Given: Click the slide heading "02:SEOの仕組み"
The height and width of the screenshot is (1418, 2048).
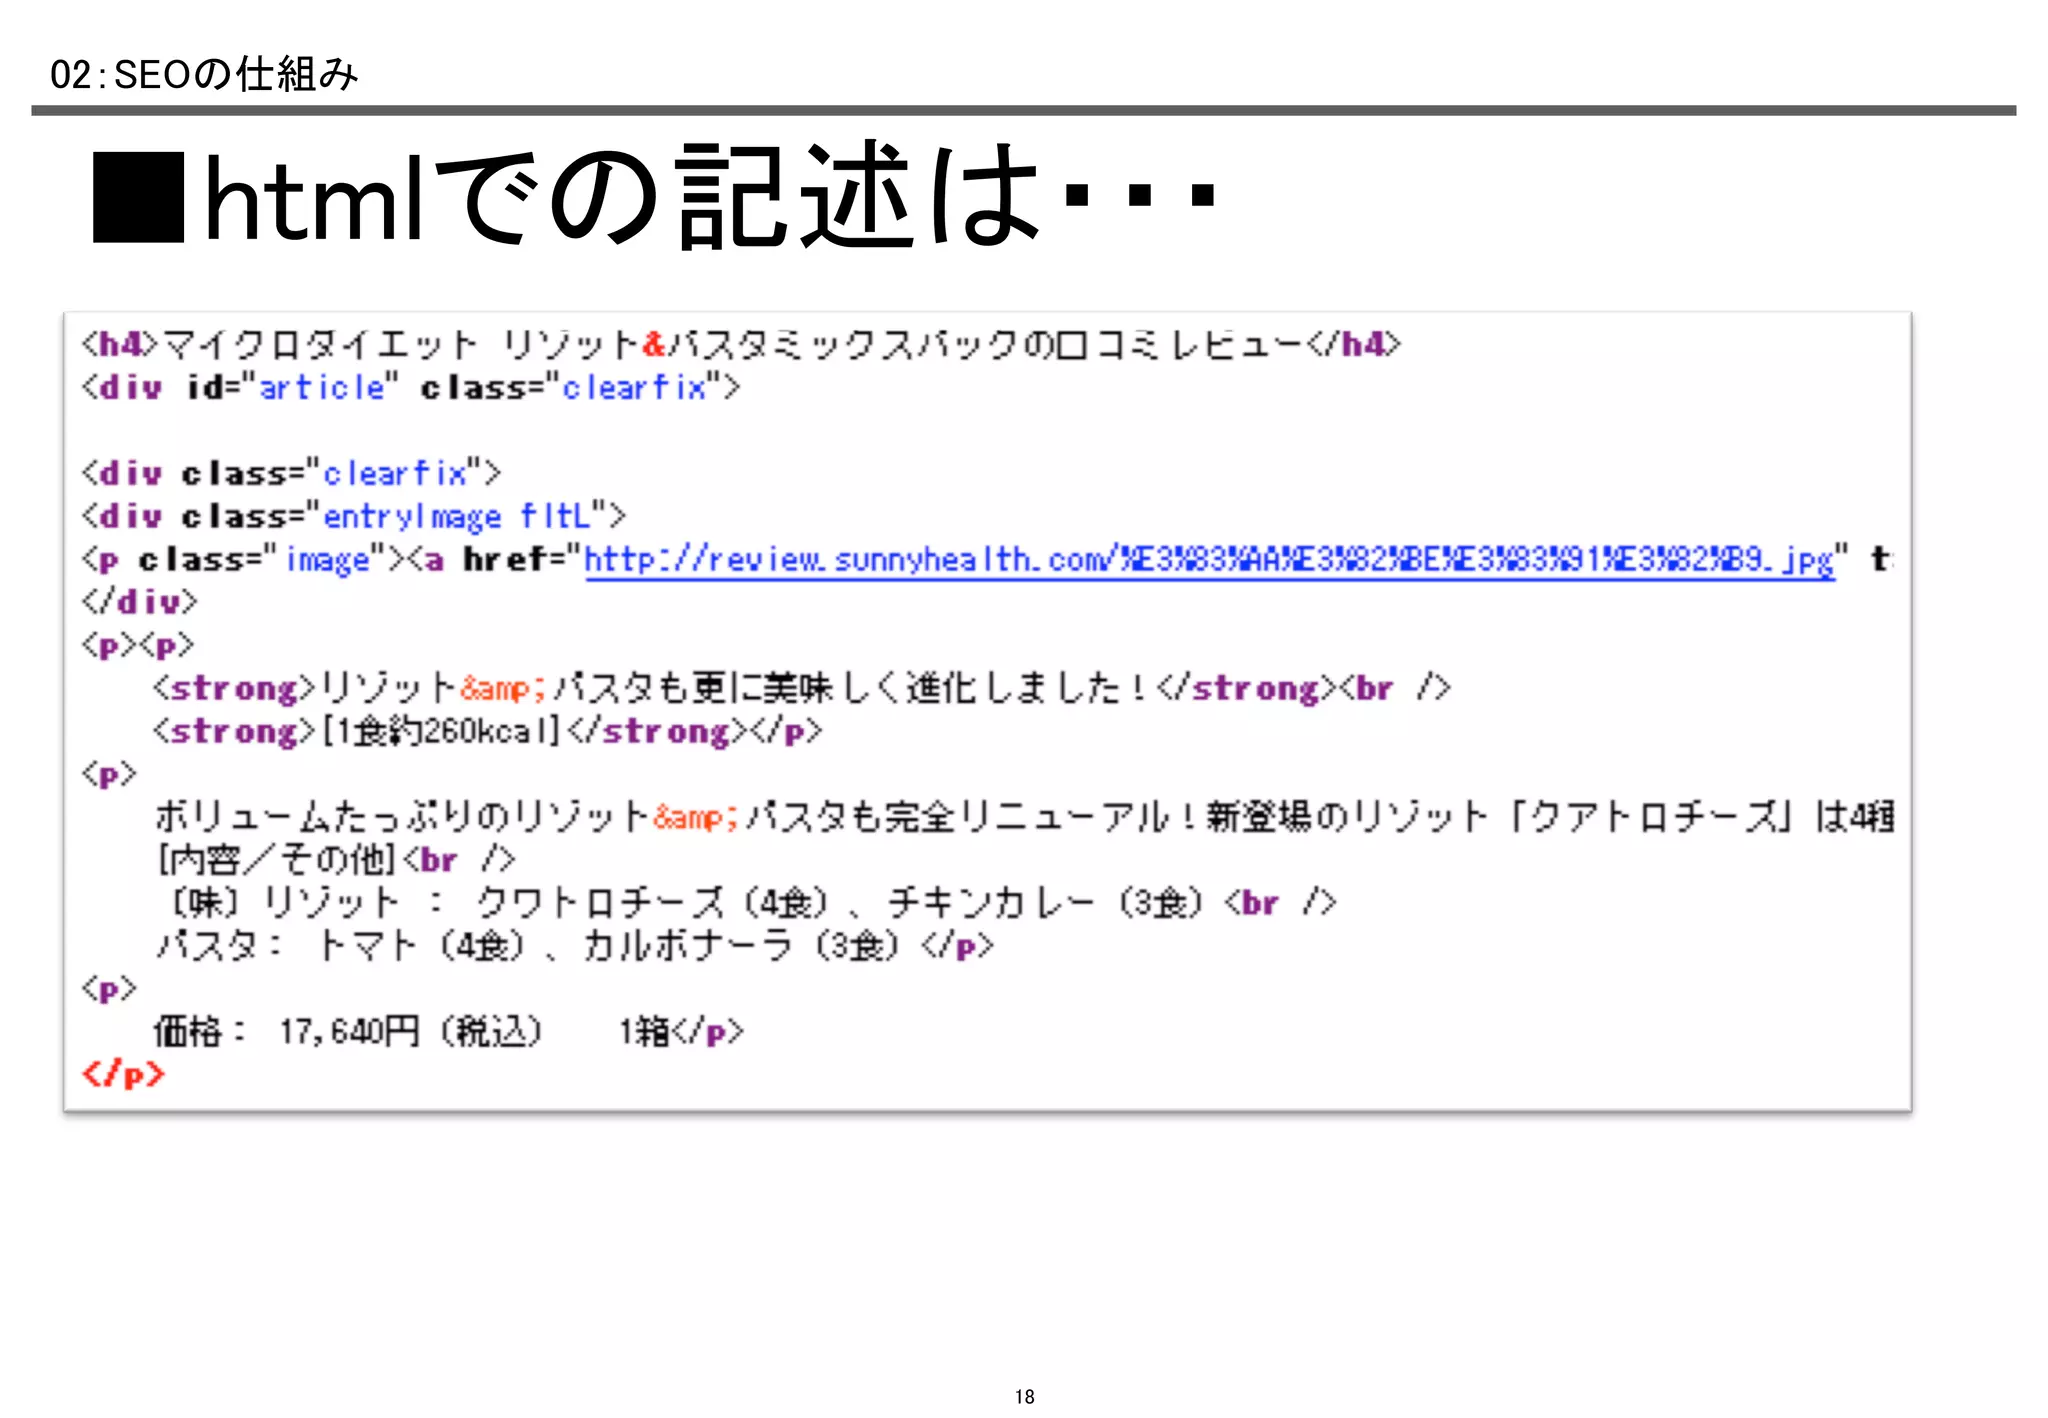Looking at the screenshot, I should [204, 75].
